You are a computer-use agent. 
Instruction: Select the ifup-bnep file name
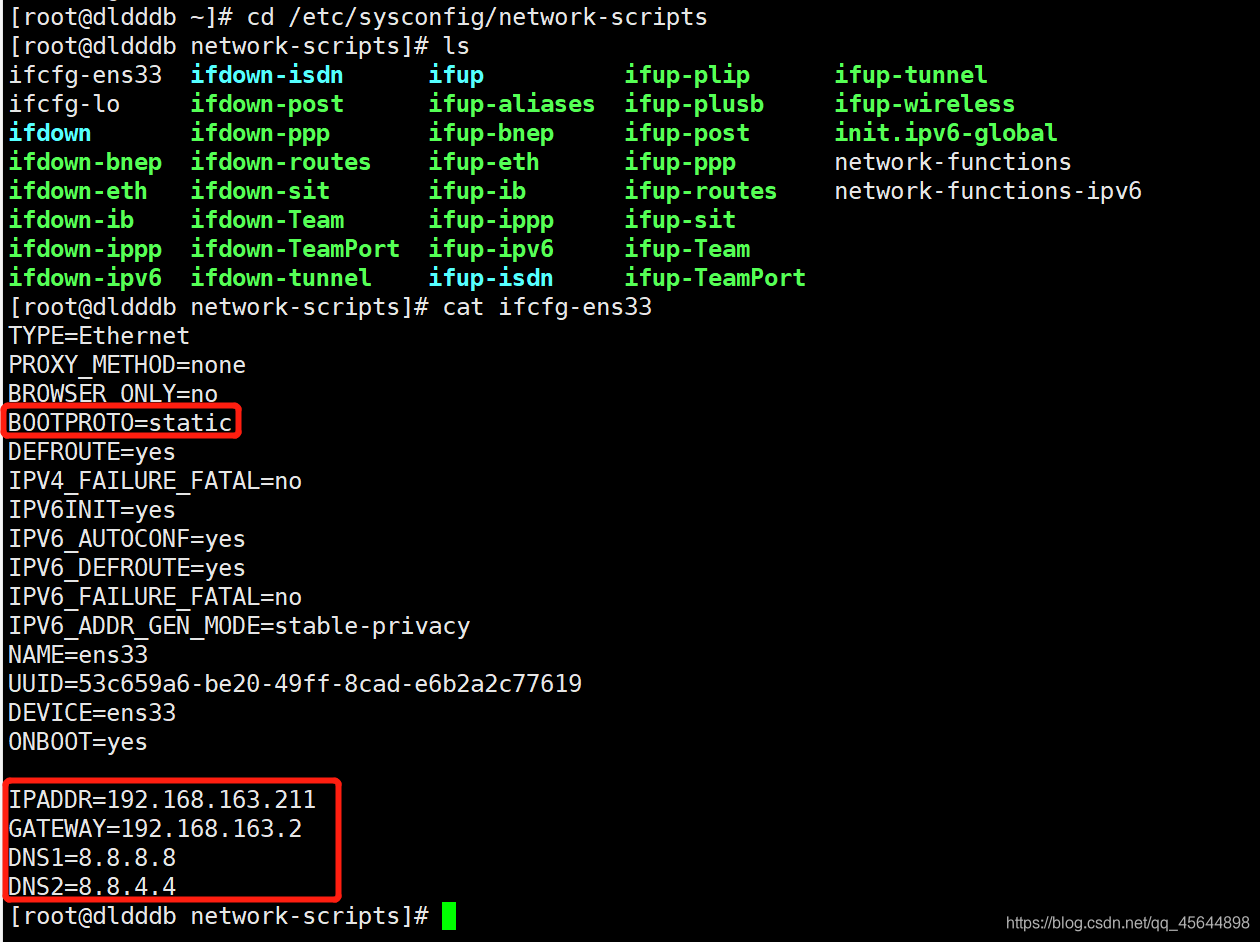(x=491, y=133)
